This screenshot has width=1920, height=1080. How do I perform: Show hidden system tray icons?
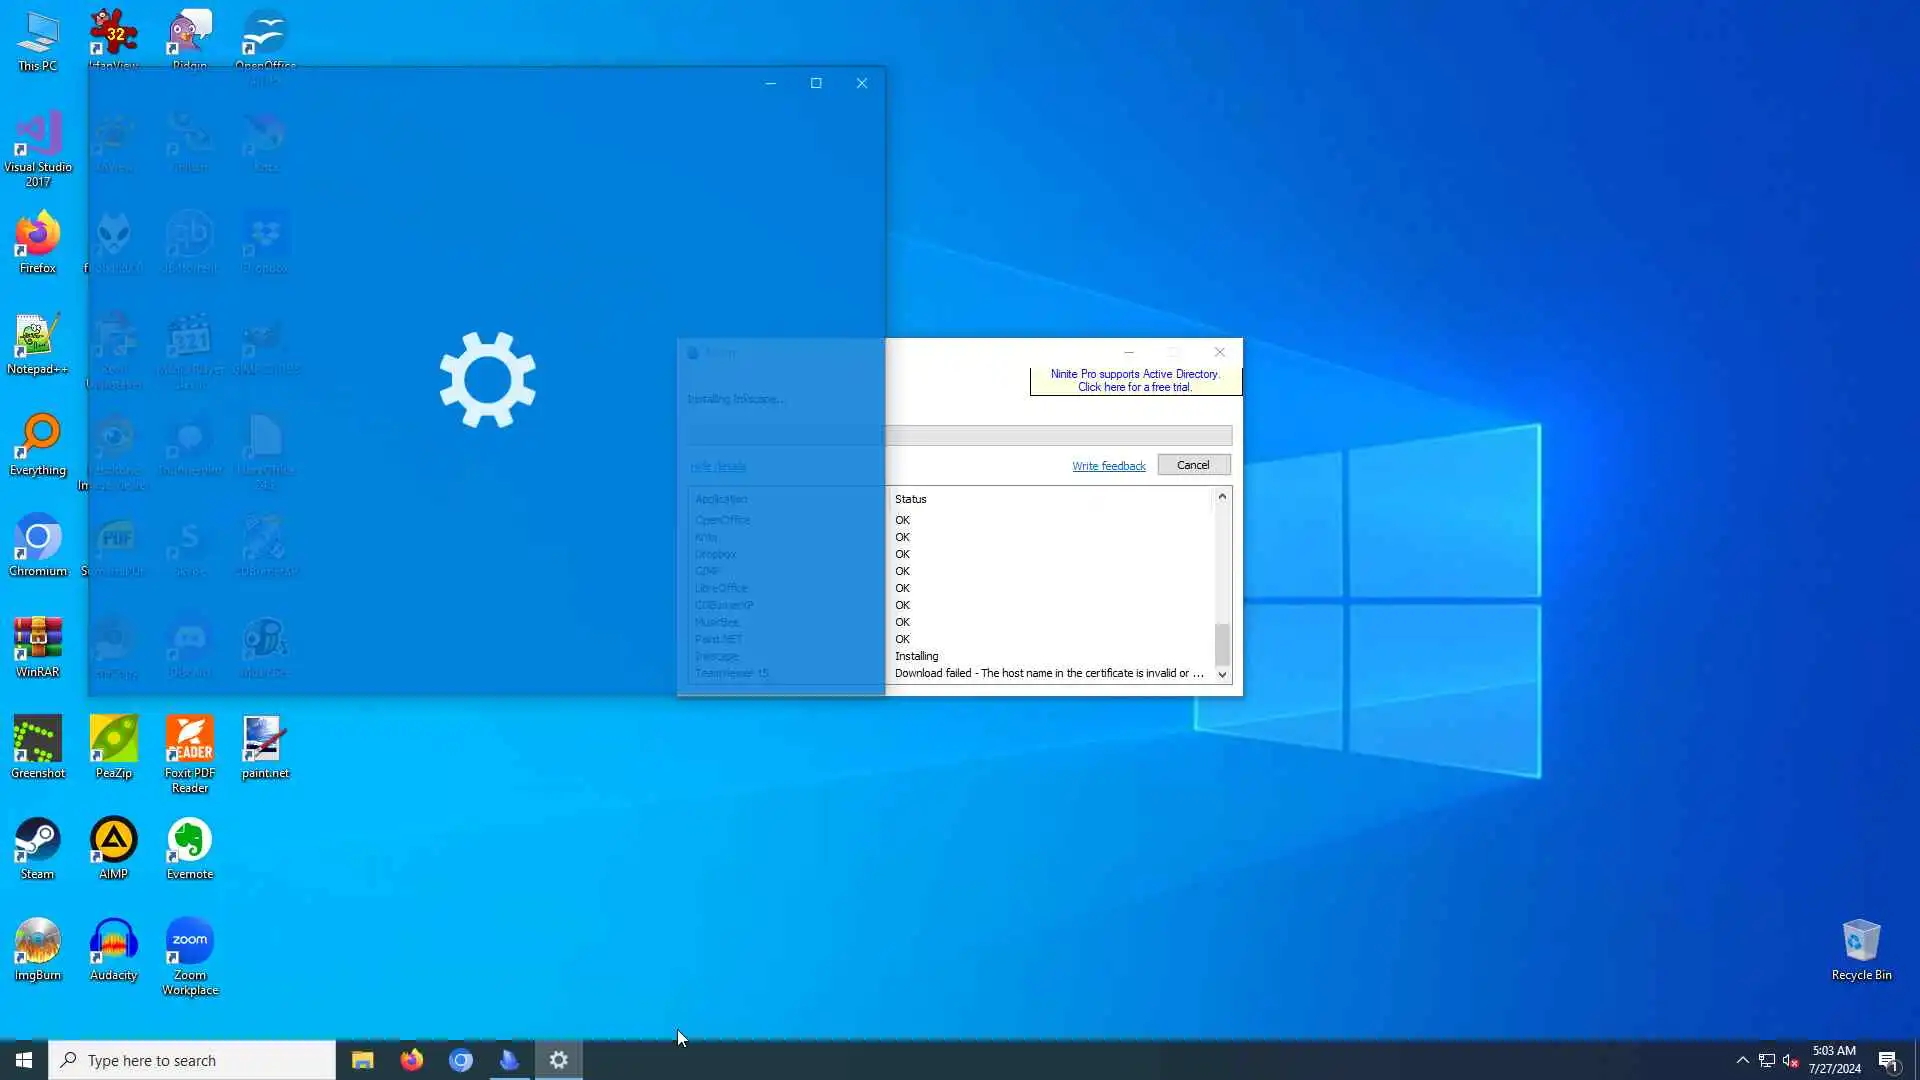[1742, 1060]
